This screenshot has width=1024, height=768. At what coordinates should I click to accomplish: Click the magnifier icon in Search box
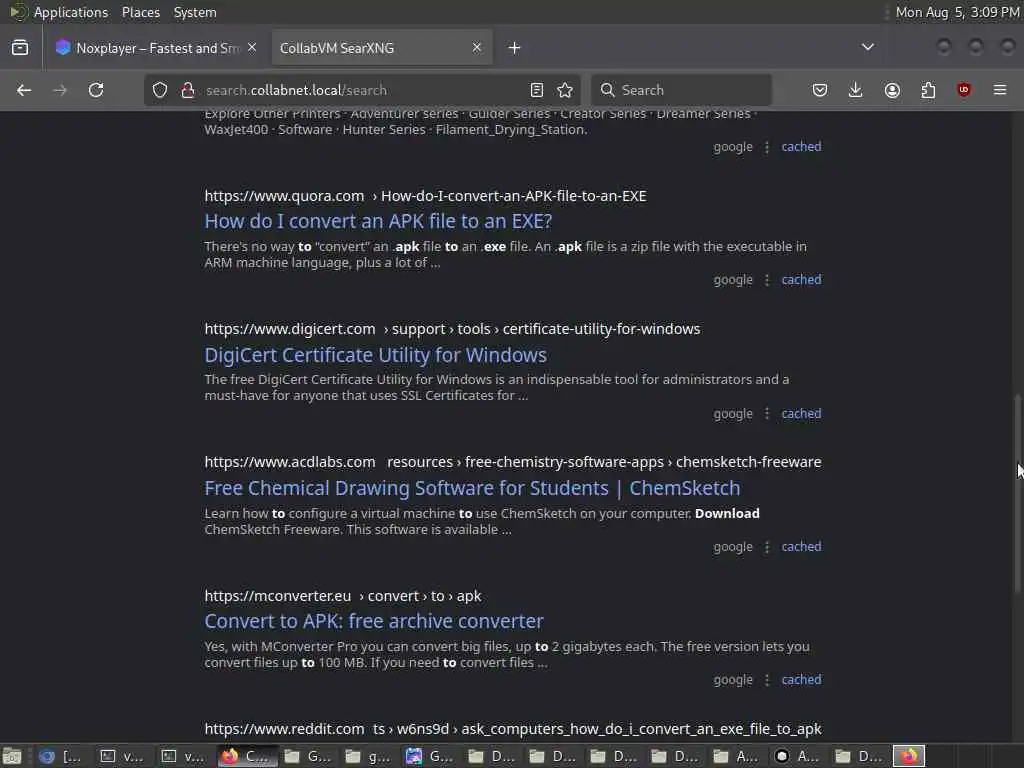pyautogui.click(x=607, y=90)
